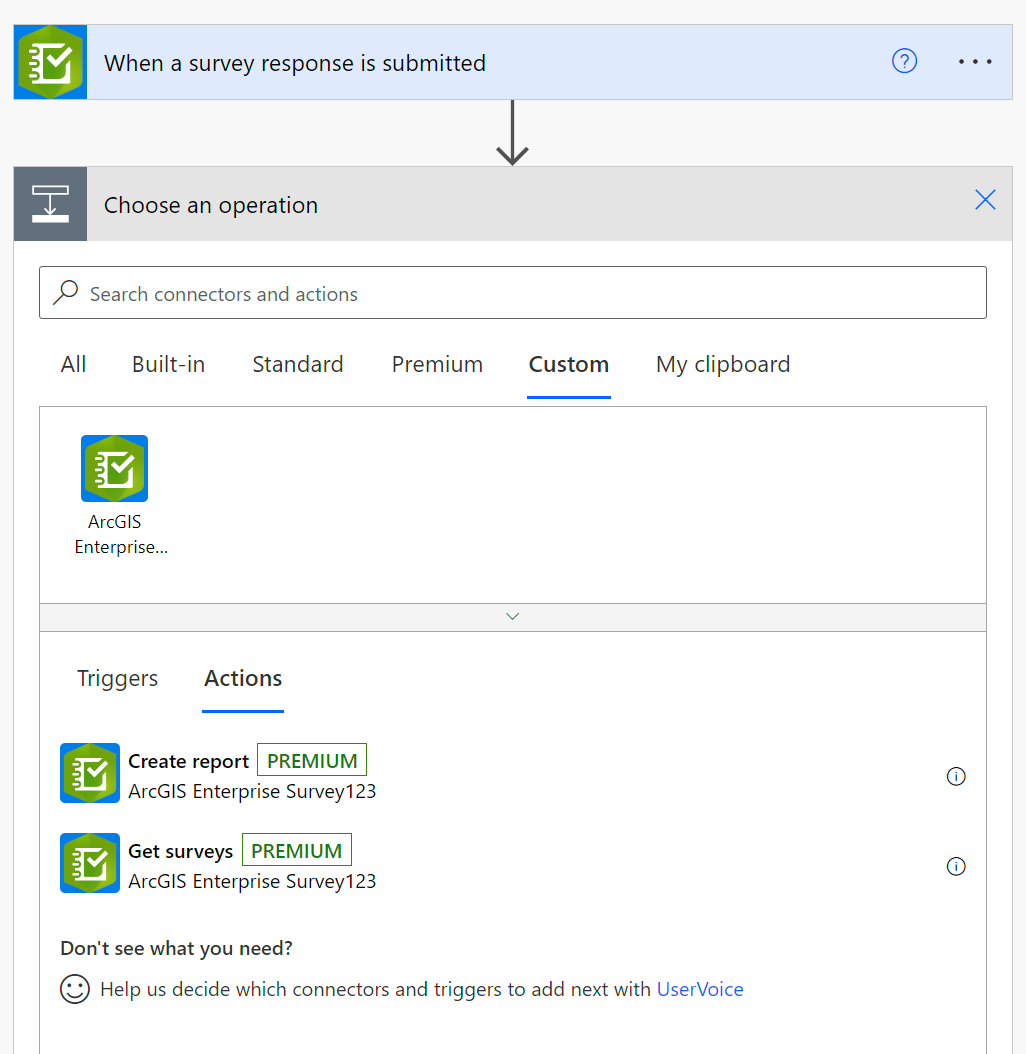Click the Survey123 trigger icon

pos(50,61)
